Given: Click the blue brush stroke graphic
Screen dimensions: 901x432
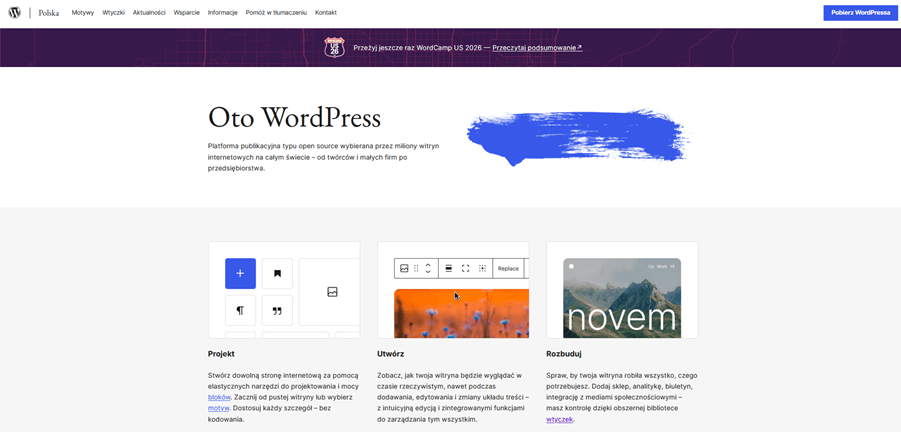Looking at the screenshot, I should [579, 137].
